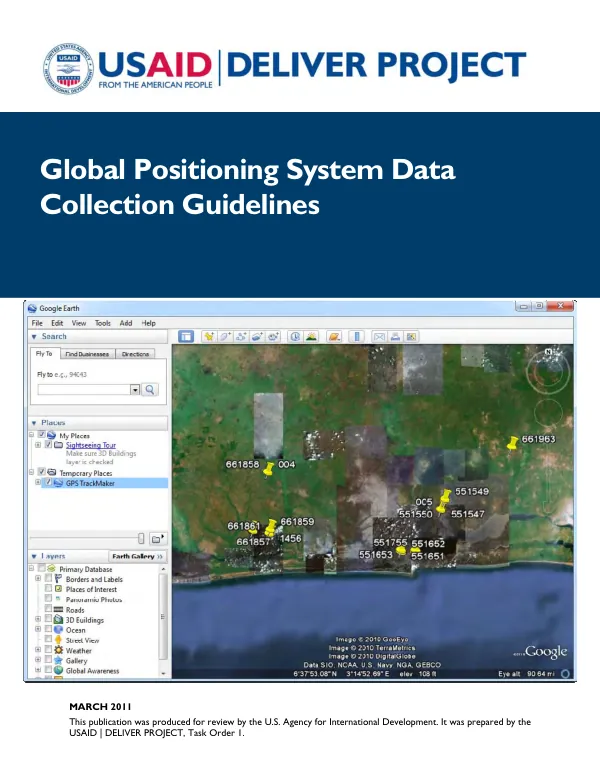Image resolution: width=600 pixels, height=777 pixels.
Task: Click the Email envelope toolbar icon
Action: click(379, 336)
